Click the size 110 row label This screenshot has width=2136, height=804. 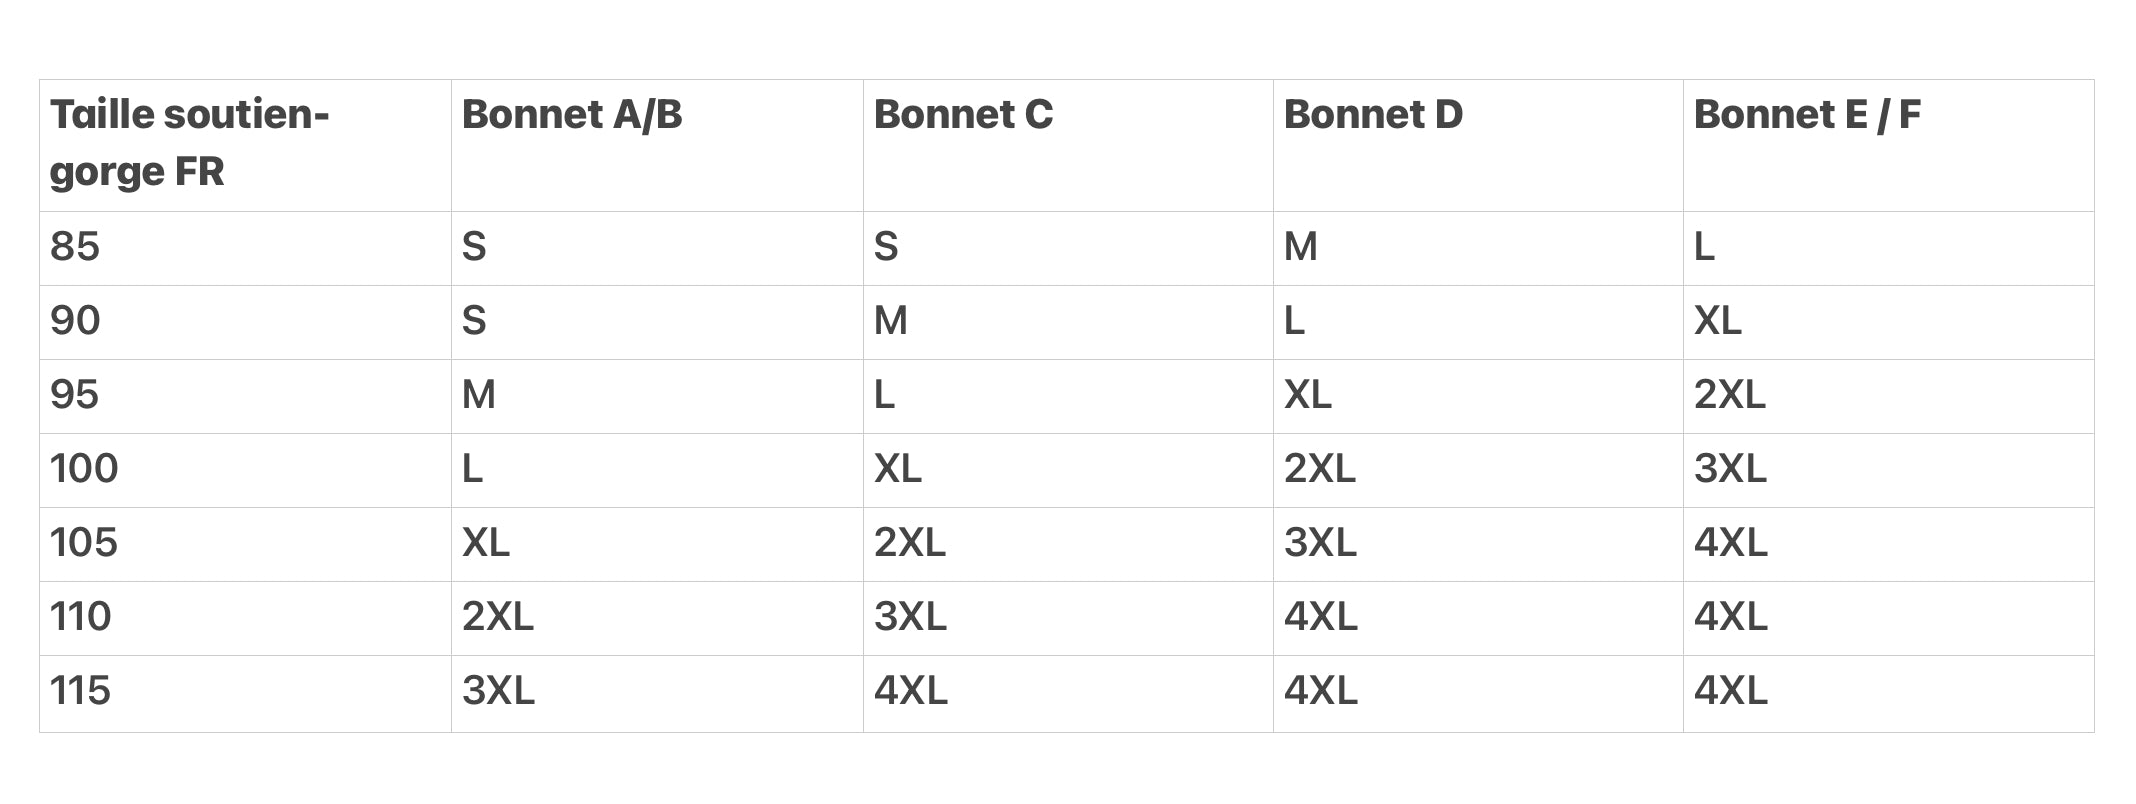81,617
